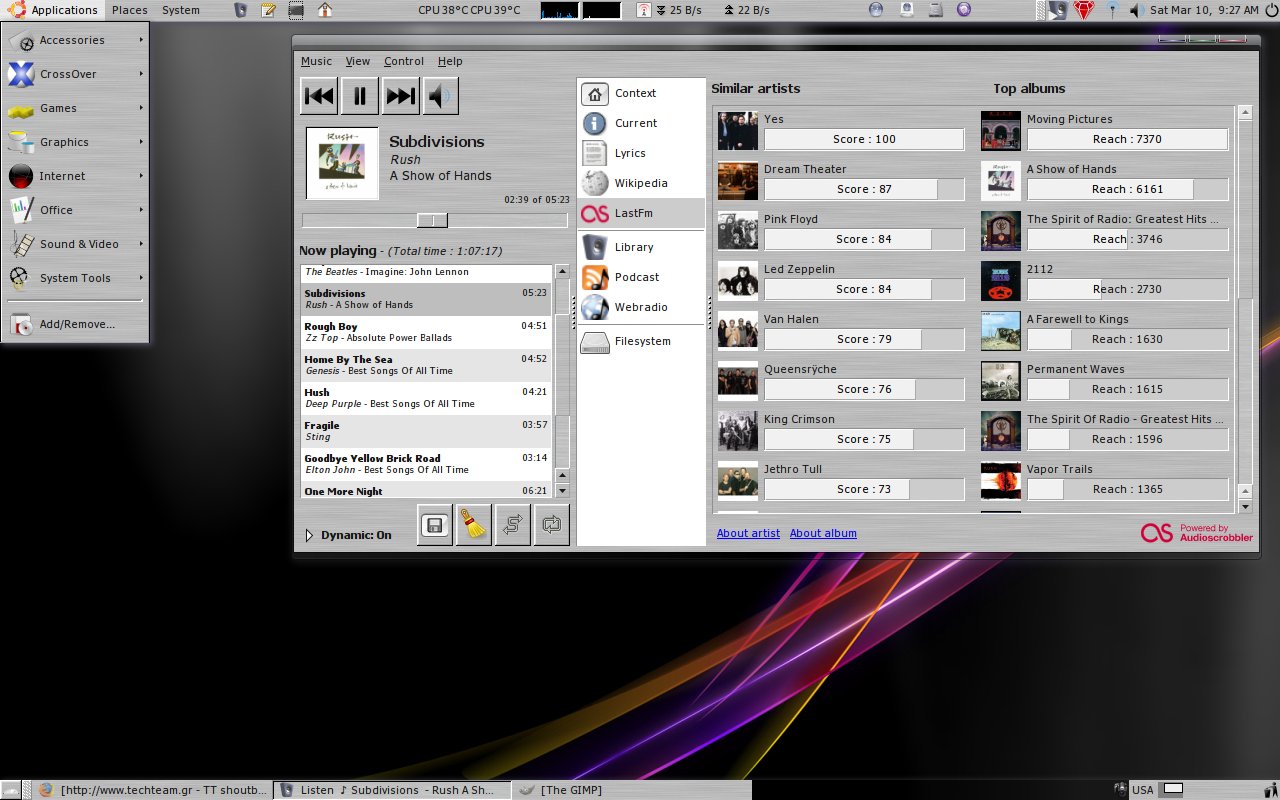The width and height of the screenshot is (1280, 800).
Task: Click the Powered by Audioscrobbler logo
Action: (1196, 533)
